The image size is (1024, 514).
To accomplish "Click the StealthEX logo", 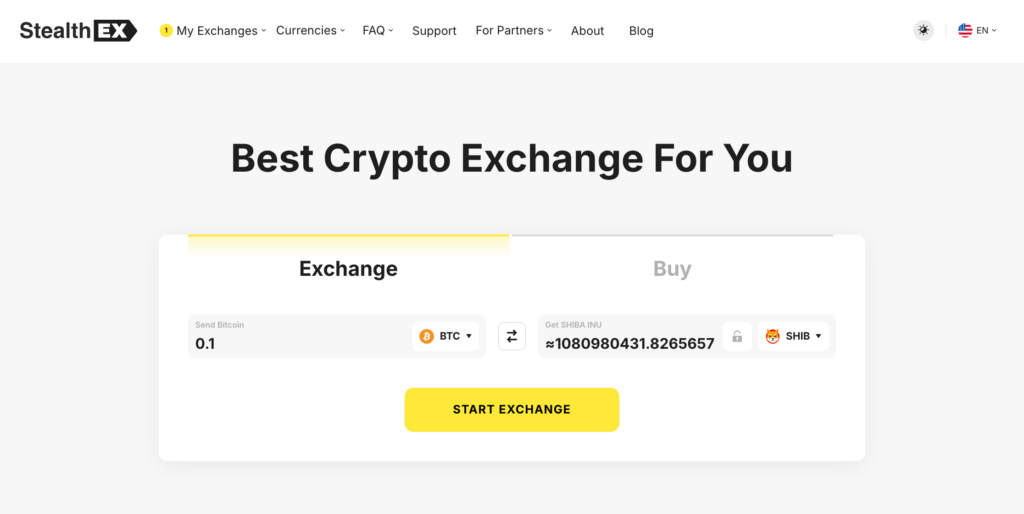I will pyautogui.click(x=78, y=31).
